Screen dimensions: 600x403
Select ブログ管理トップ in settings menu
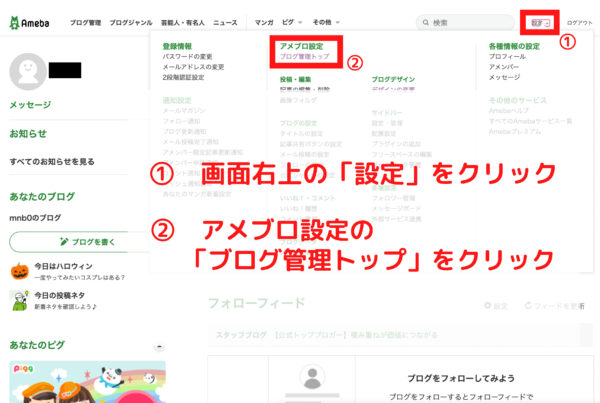305,57
